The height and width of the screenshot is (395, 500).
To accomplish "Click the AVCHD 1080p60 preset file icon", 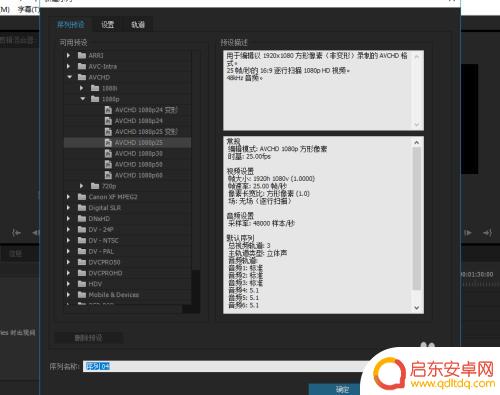I will (x=108, y=175).
